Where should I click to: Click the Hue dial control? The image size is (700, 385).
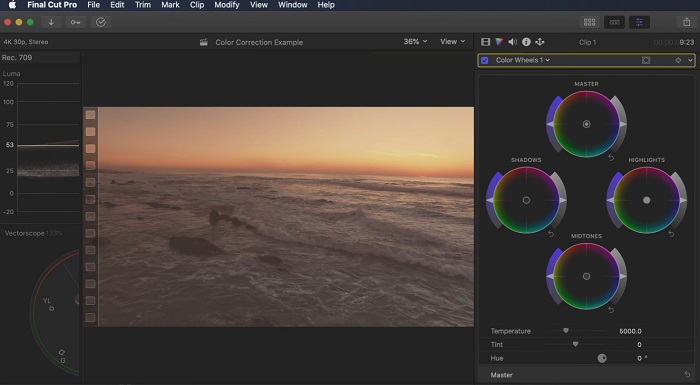602,358
